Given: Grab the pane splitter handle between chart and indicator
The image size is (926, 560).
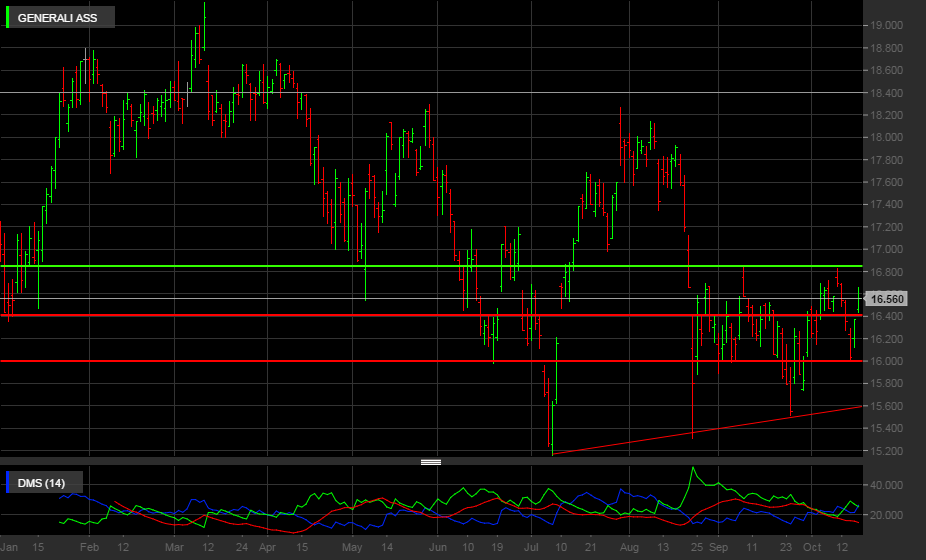Looking at the screenshot, I should pos(431,462).
